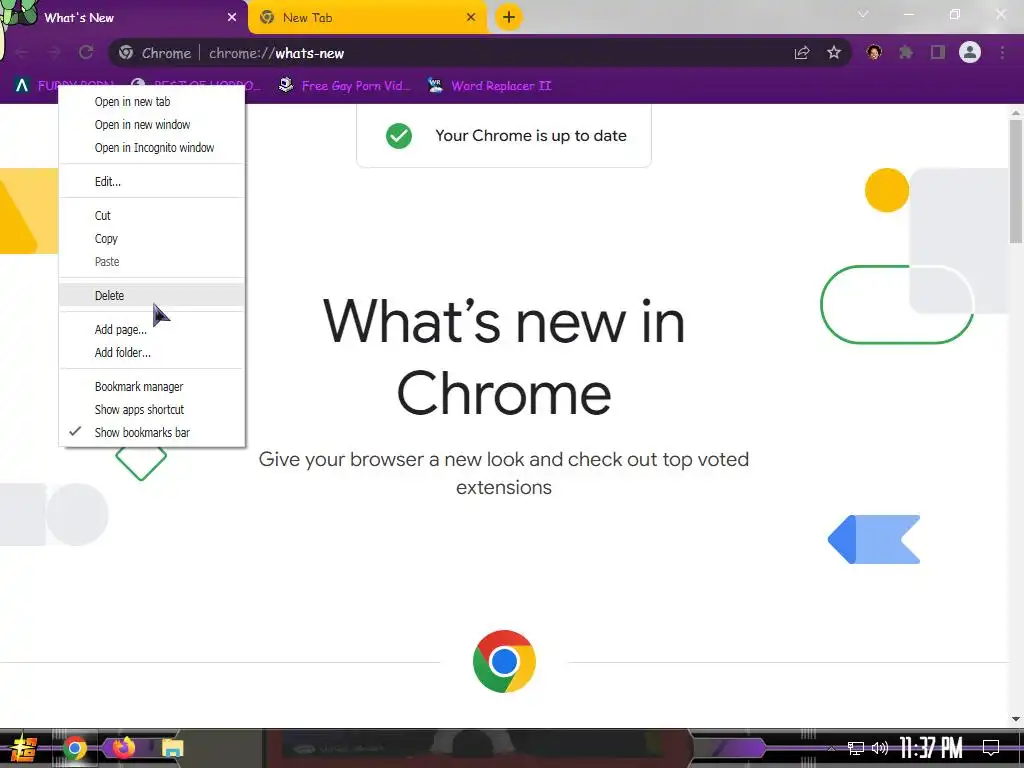Image resolution: width=1024 pixels, height=768 pixels.
Task: Click the vertical scrollbar thumb
Action: coord(1016,181)
